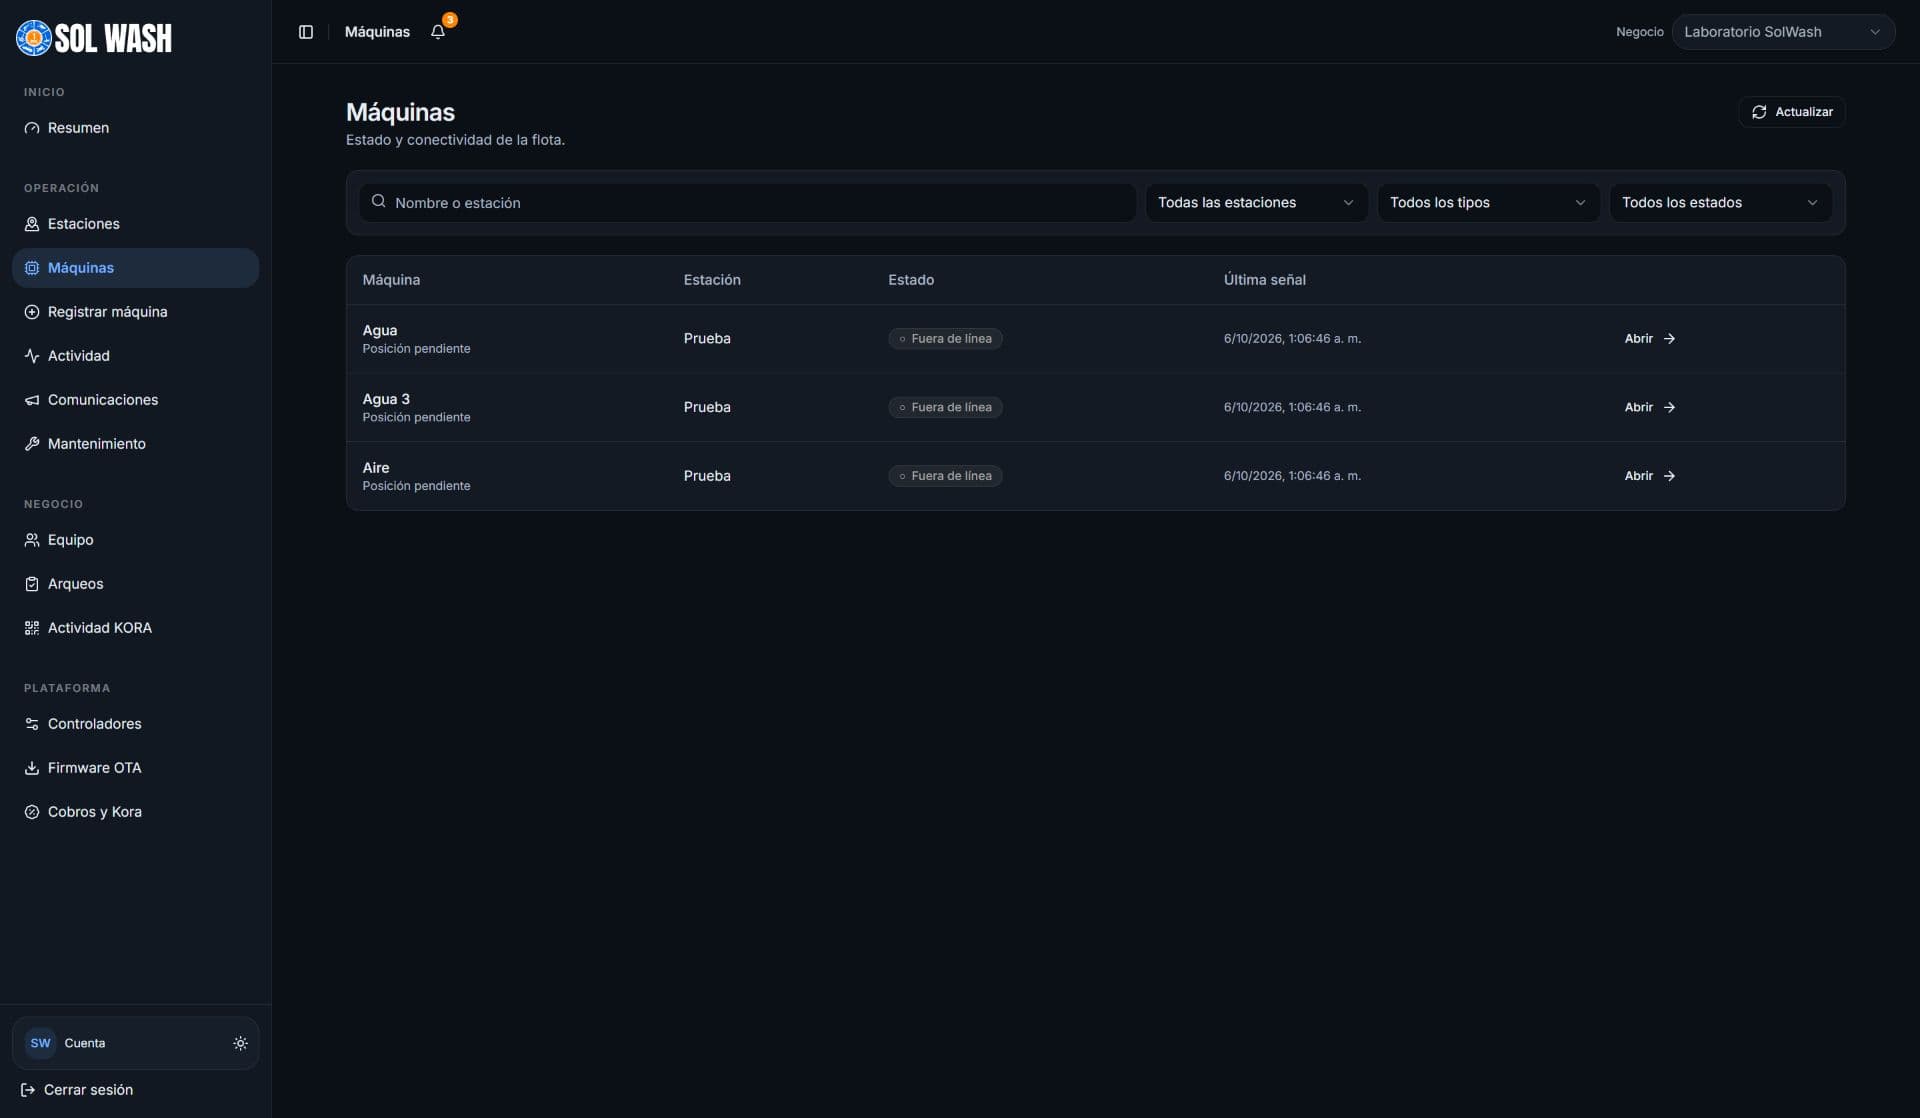Click the Fuera de línea badge for Aire
1920x1118 pixels.
coord(945,476)
